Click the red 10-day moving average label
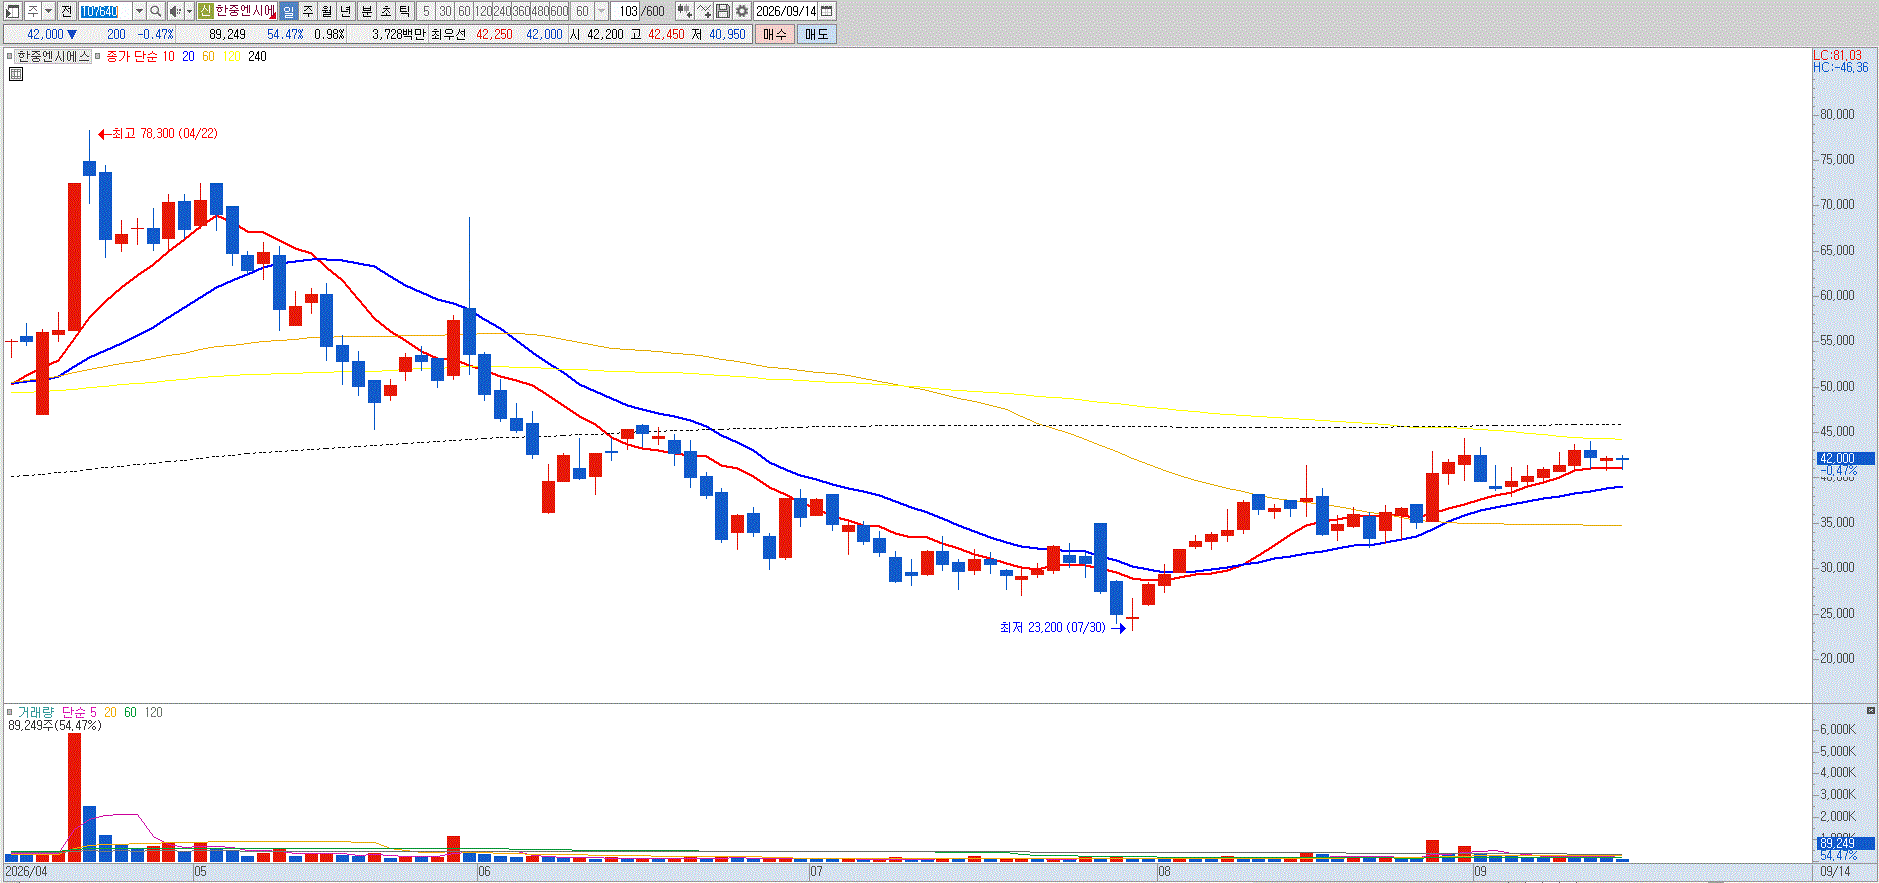 click(x=168, y=57)
